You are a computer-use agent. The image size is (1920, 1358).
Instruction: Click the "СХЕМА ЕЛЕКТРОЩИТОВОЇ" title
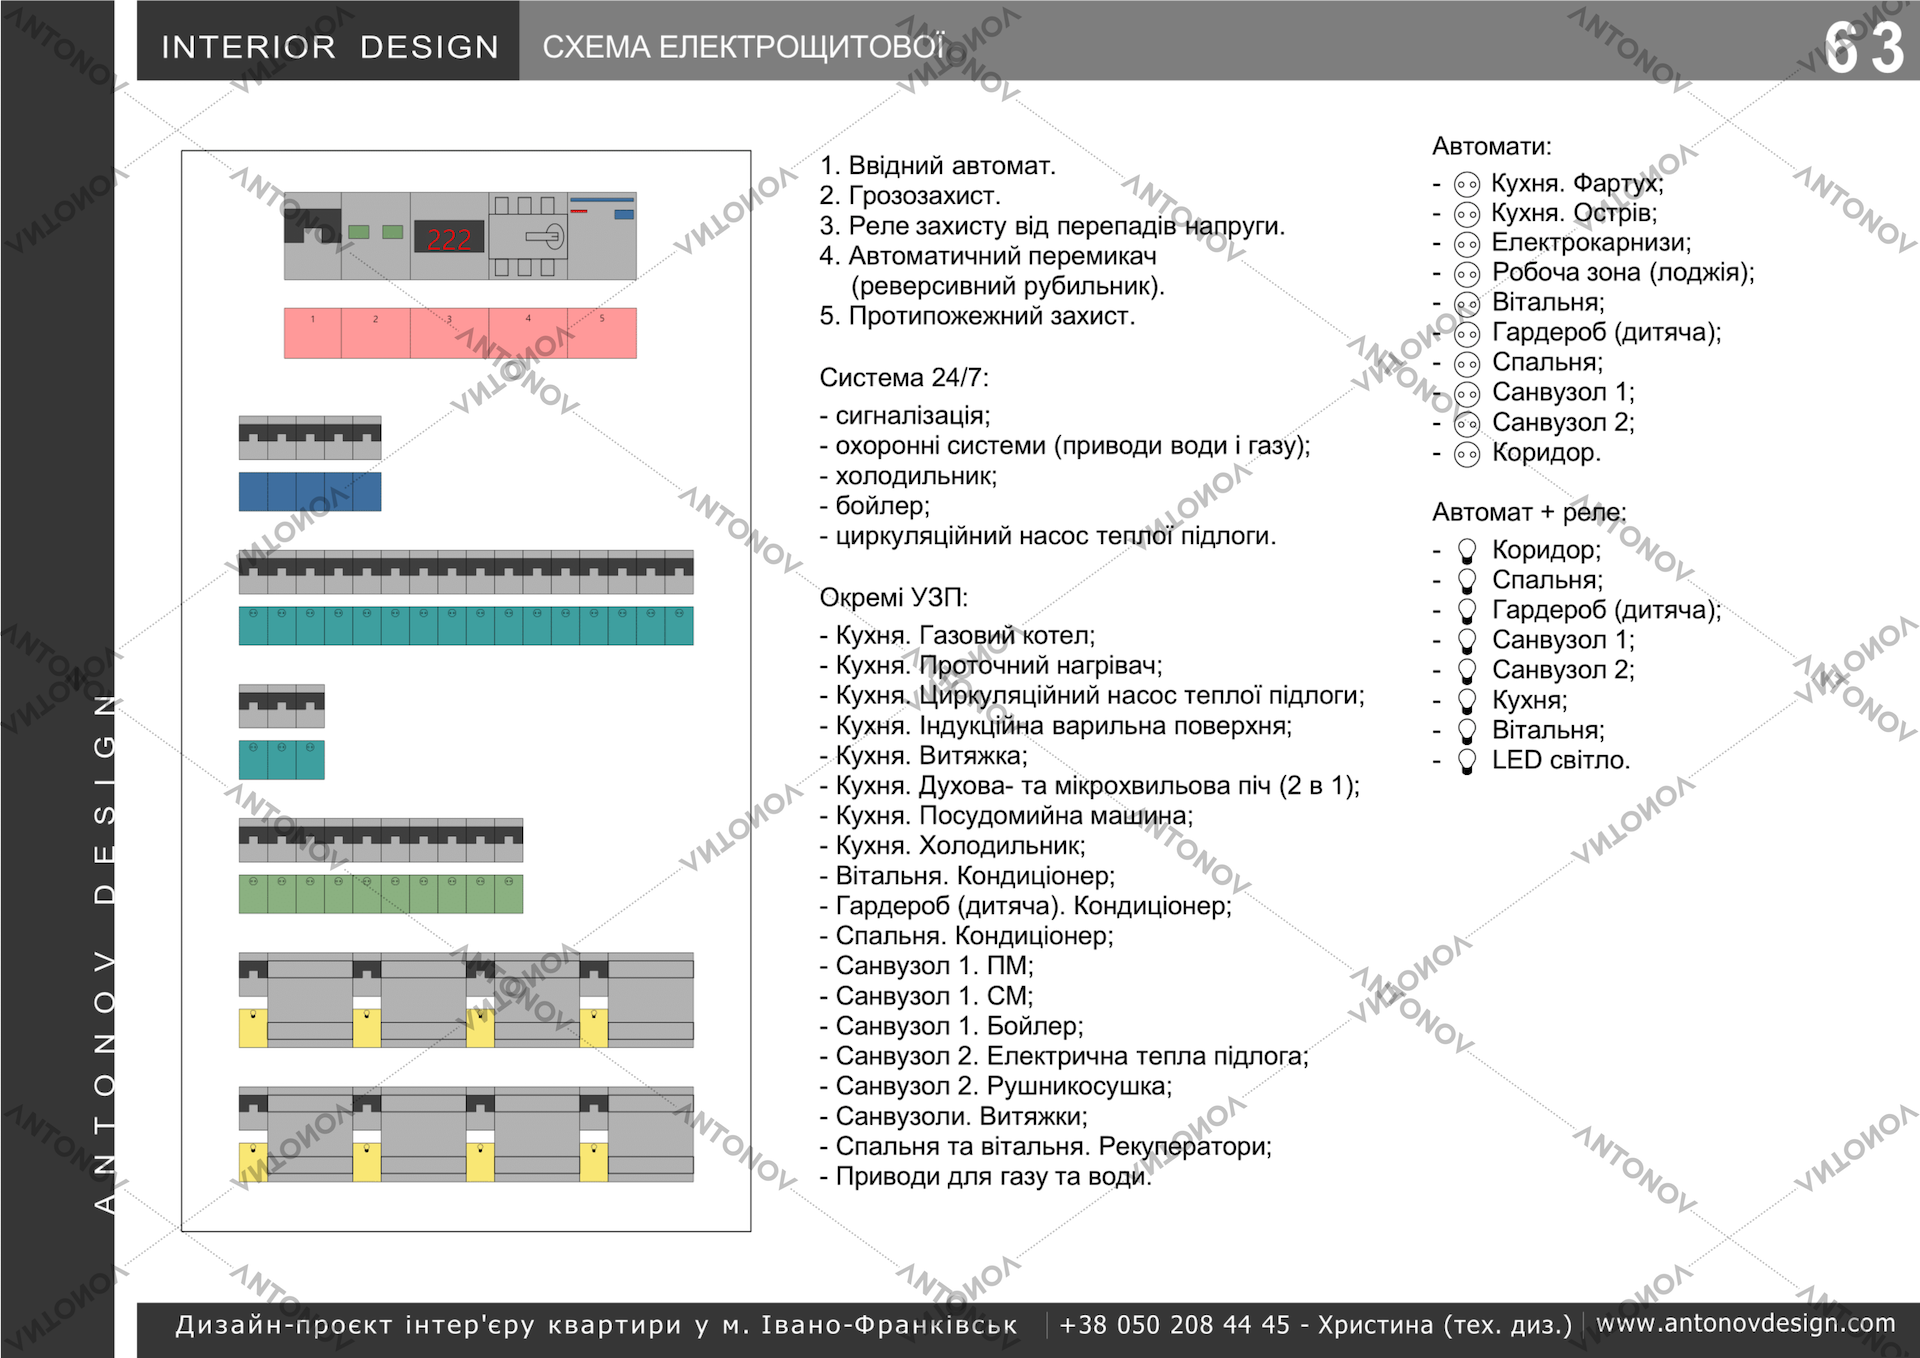(x=744, y=47)
